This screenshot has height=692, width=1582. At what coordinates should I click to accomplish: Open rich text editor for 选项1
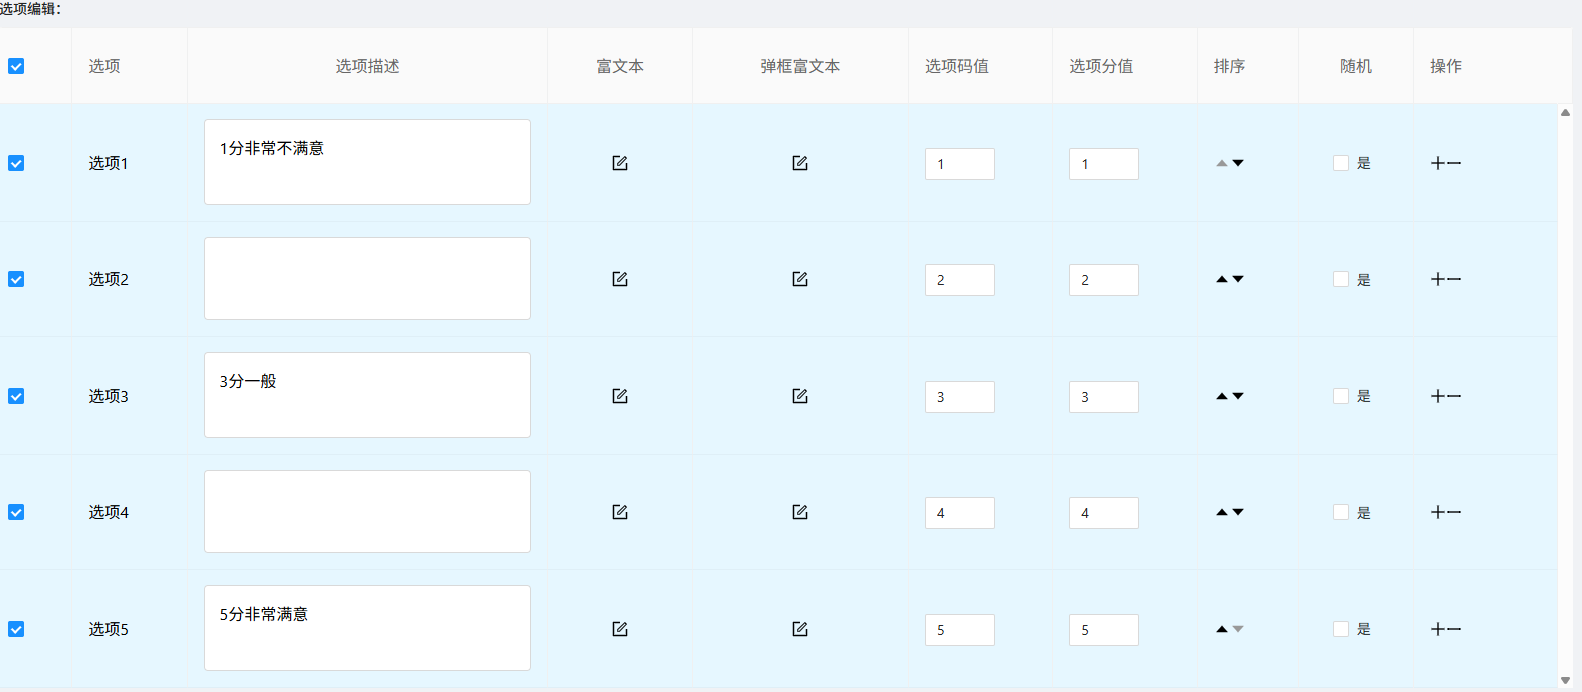click(620, 163)
